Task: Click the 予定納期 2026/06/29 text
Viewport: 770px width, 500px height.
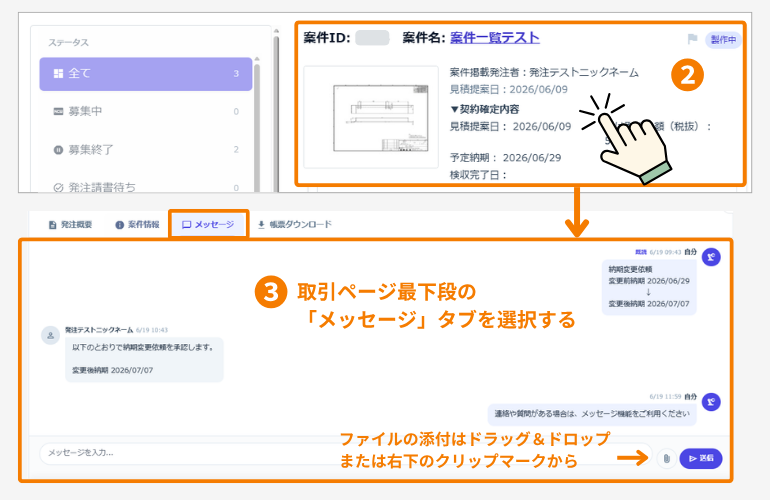Action: point(505,158)
